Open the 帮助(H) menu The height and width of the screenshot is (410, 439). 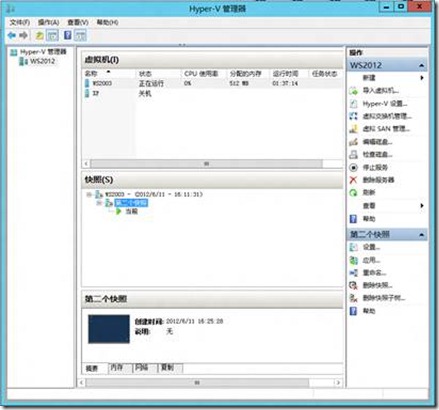click(x=107, y=22)
